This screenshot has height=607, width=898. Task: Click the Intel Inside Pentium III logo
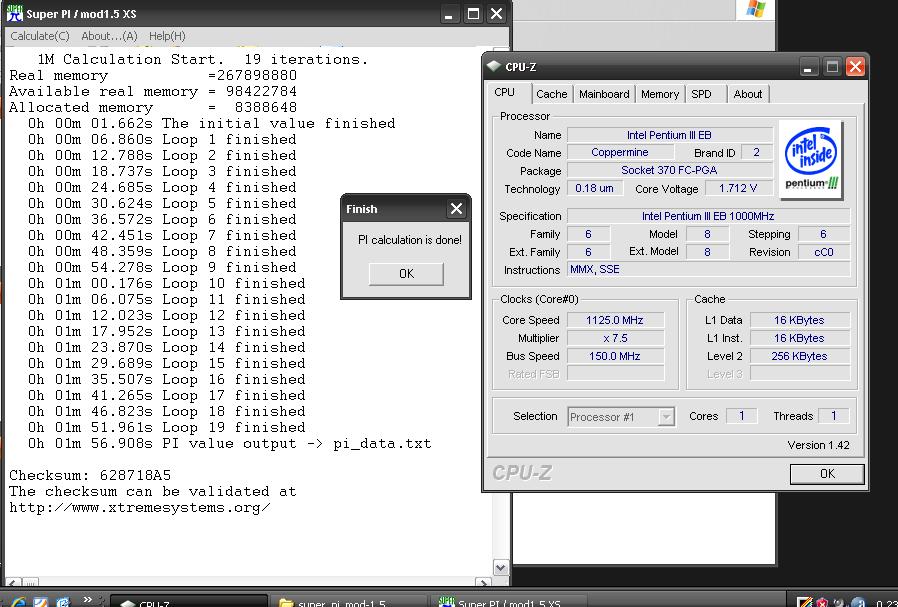click(810, 160)
